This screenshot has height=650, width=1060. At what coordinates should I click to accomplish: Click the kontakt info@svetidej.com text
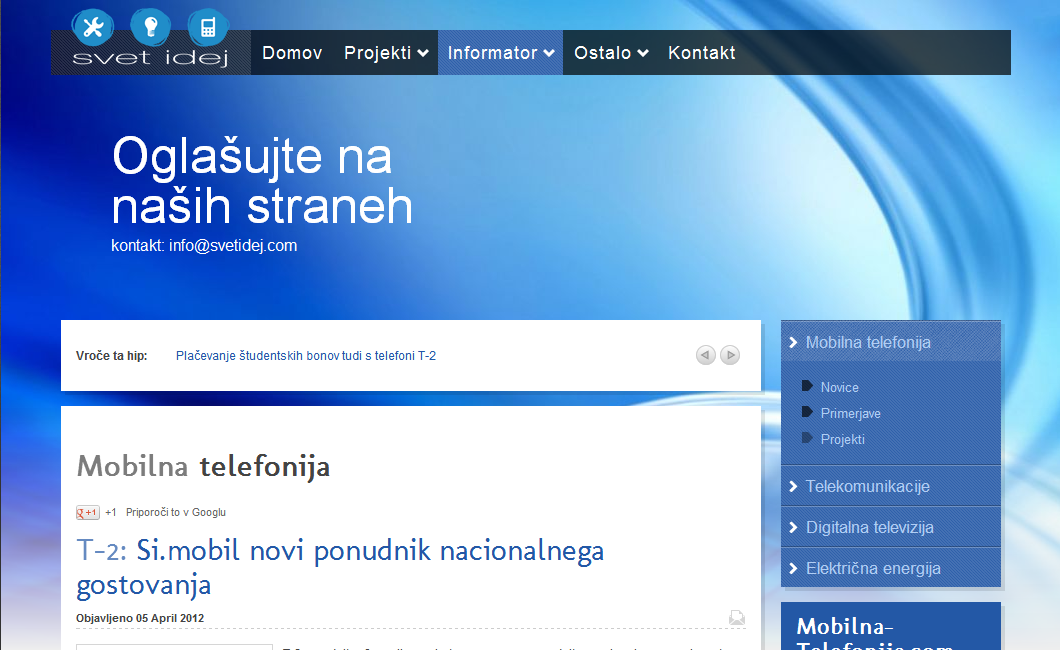click(204, 245)
